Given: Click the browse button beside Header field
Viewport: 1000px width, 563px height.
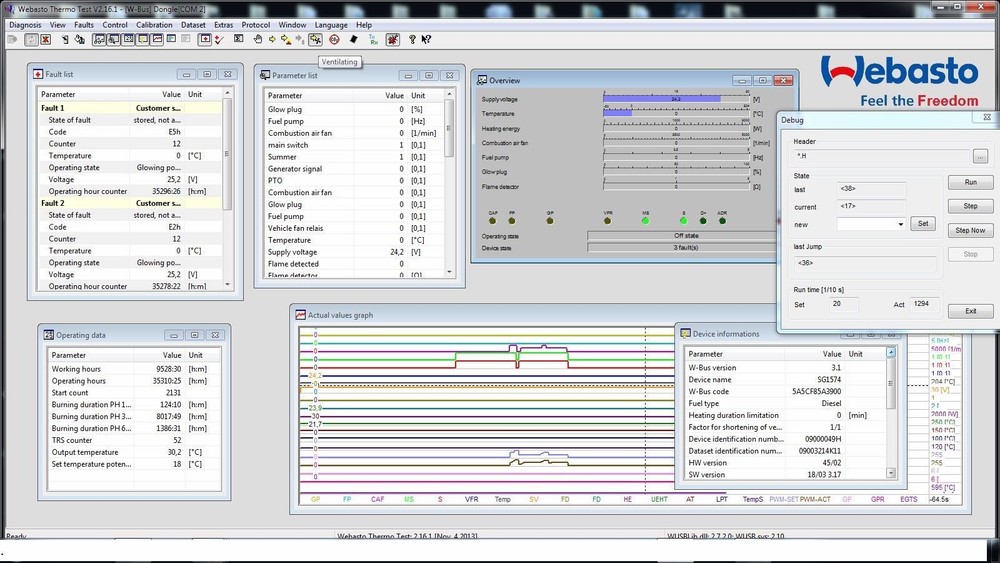Looking at the screenshot, I should point(980,156).
